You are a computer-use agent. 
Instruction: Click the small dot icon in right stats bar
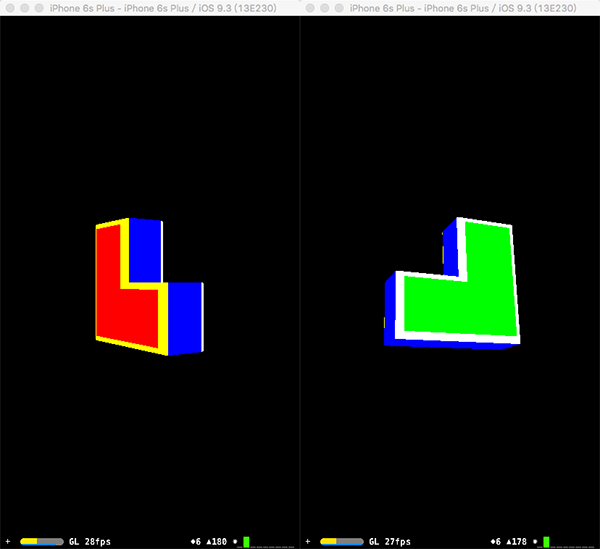tap(535, 541)
